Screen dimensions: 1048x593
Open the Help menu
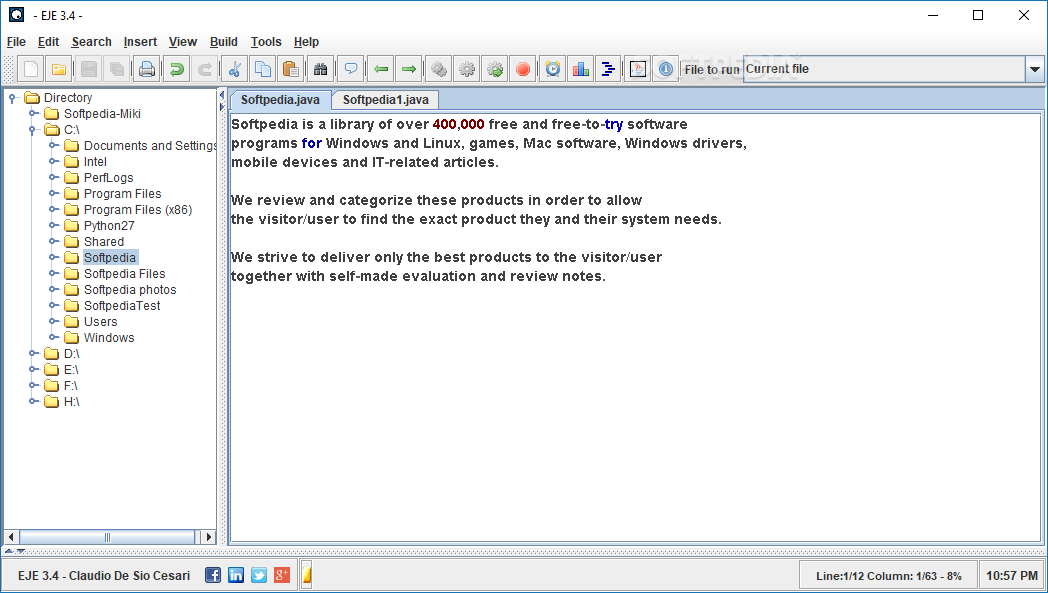tap(306, 41)
